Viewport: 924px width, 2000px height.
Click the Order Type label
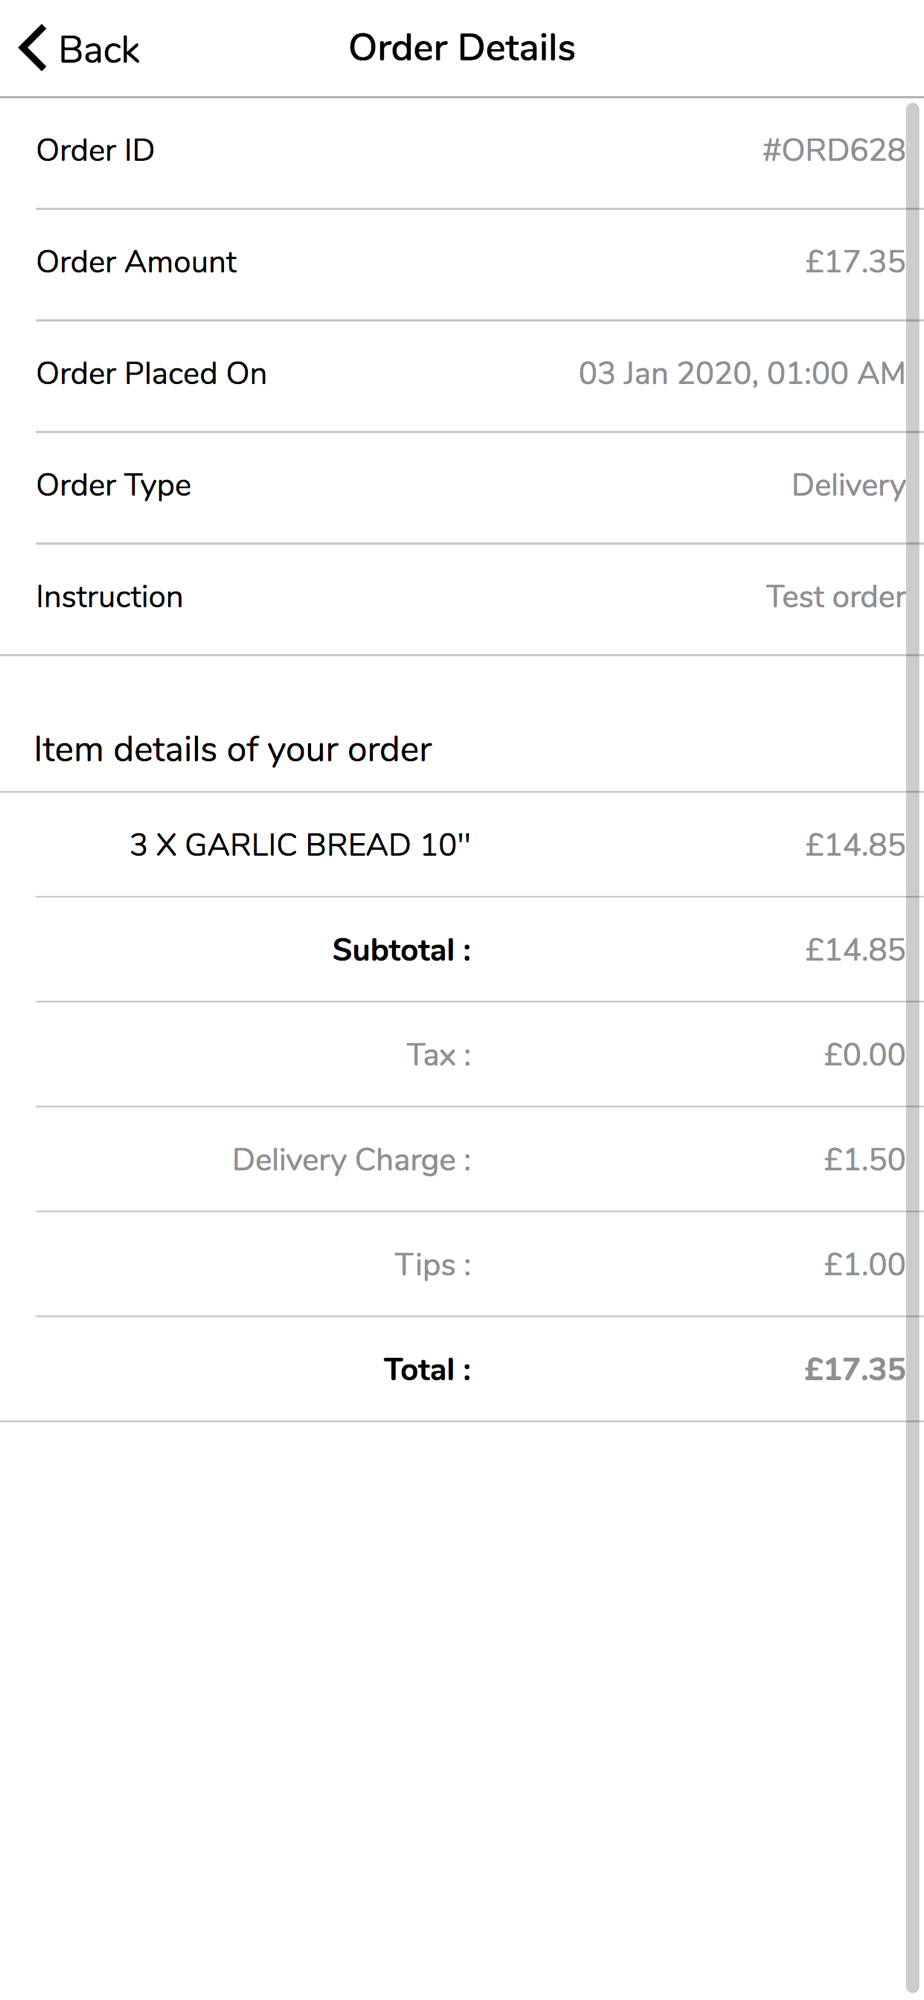[114, 486]
